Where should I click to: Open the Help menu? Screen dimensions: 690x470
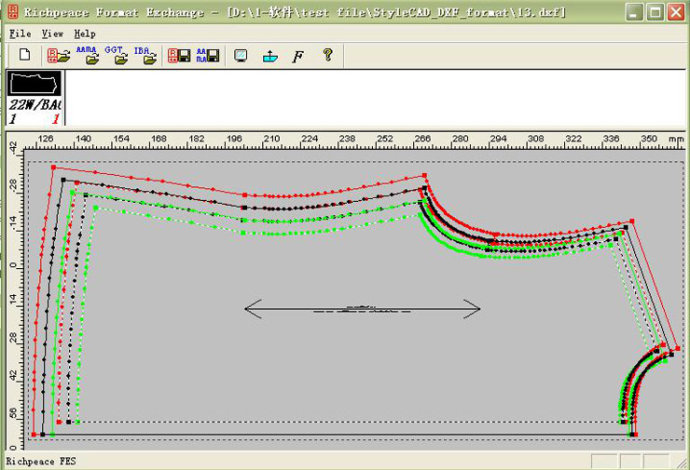84,33
